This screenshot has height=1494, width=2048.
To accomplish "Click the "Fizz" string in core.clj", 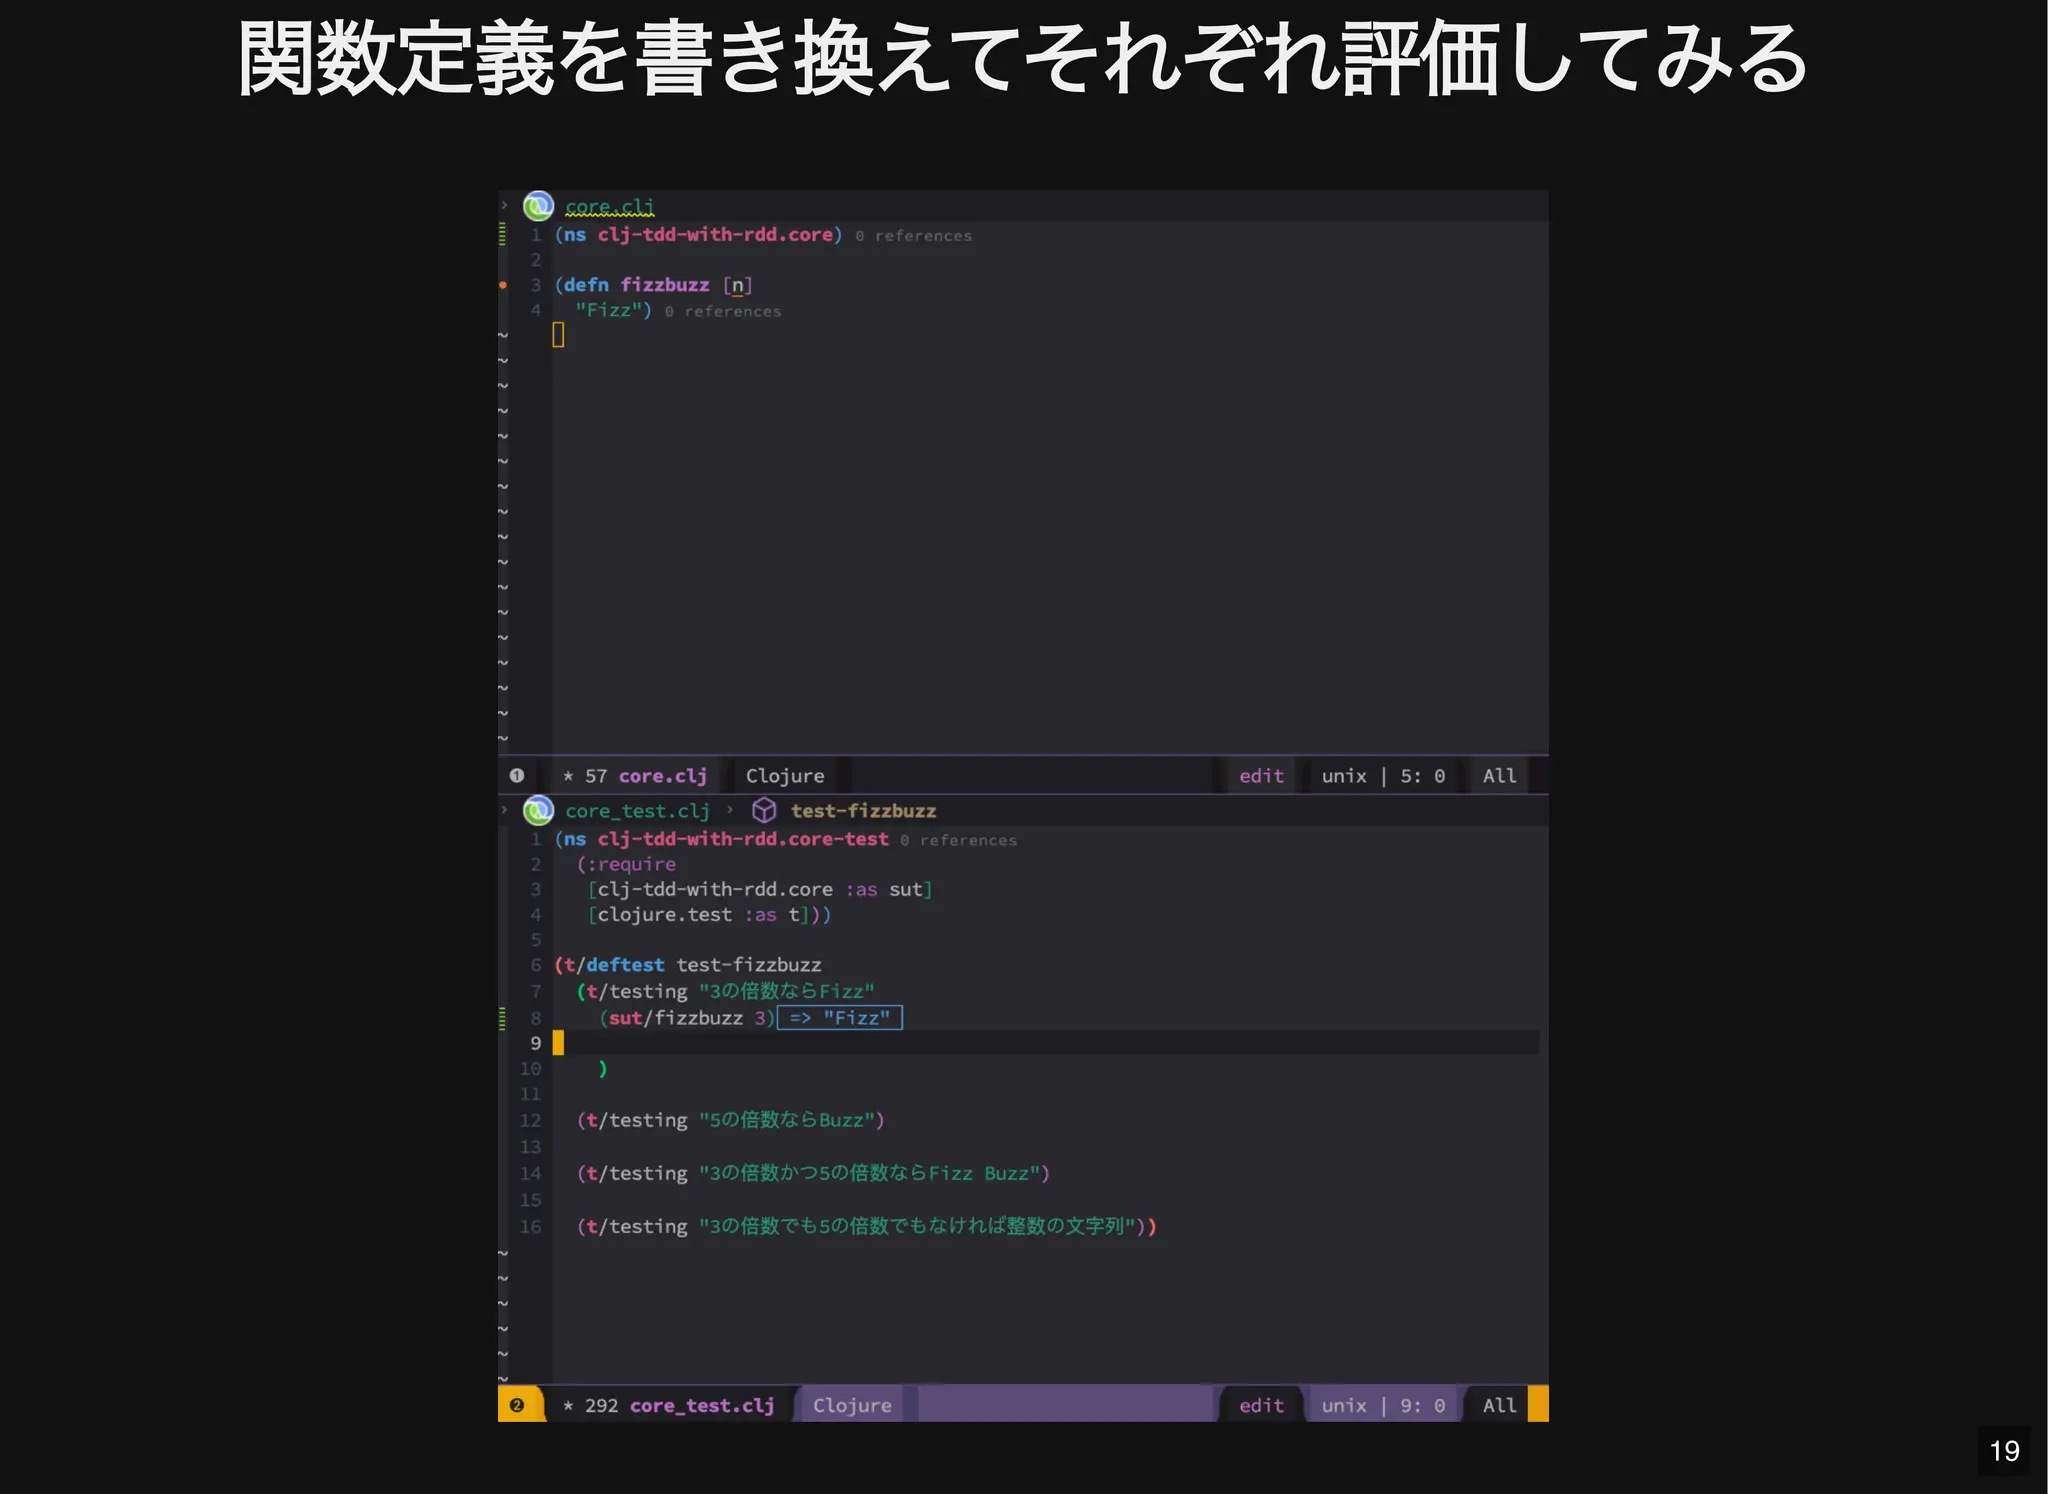I will click(x=609, y=310).
